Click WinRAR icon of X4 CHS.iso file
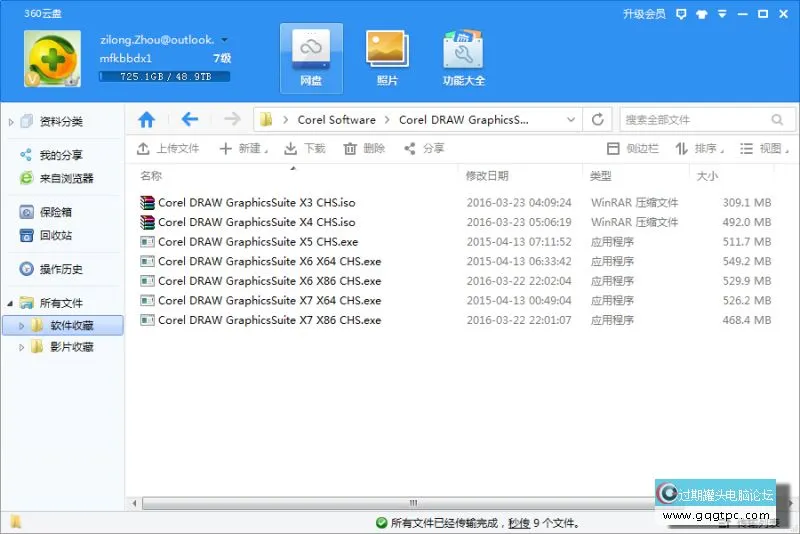The width and height of the screenshot is (800, 534). (x=147, y=222)
